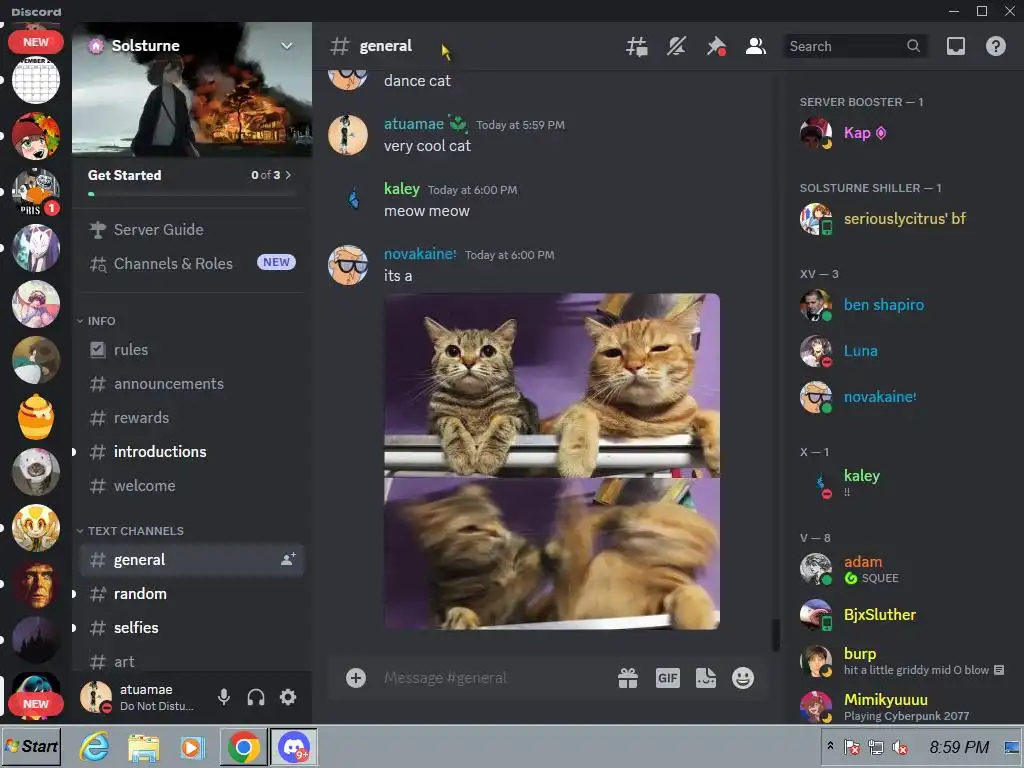Click atuamae user avatar in bottom panel
Screen dimensions: 1024x768
(x=96, y=697)
